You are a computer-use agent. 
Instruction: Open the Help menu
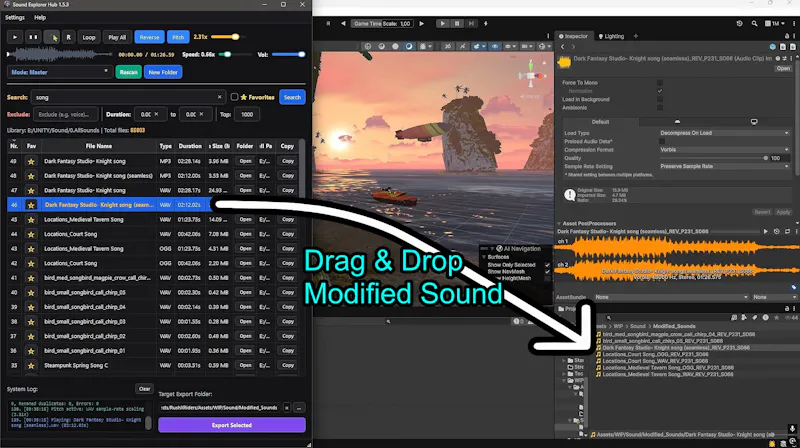point(40,17)
